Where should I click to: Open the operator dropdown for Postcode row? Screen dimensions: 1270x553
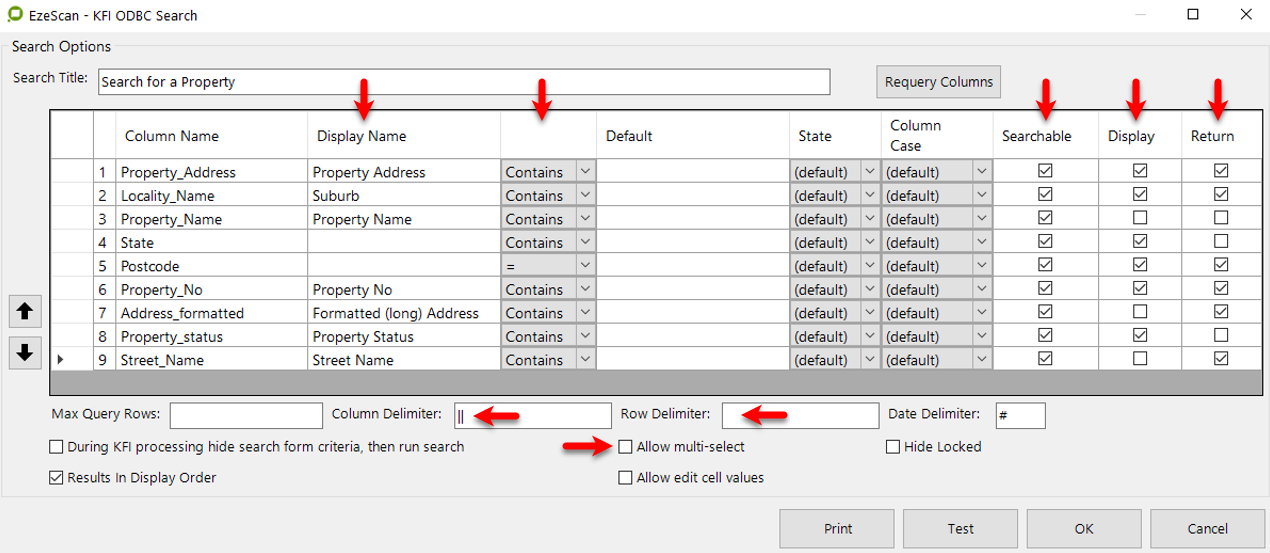click(x=585, y=266)
